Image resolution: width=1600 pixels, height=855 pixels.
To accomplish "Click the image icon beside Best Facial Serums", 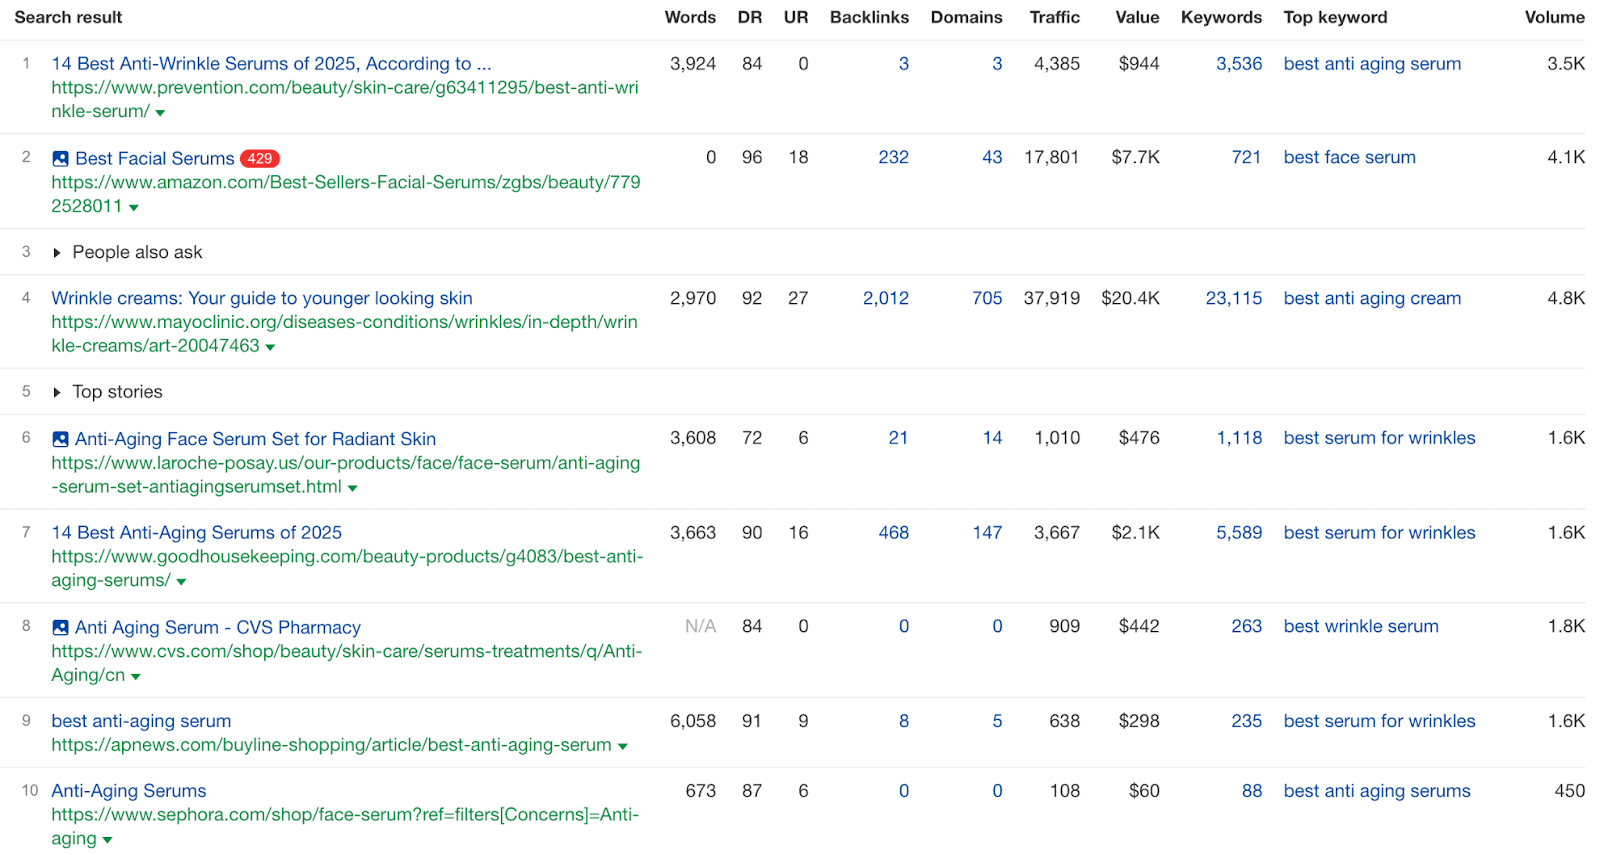I will coord(60,159).
